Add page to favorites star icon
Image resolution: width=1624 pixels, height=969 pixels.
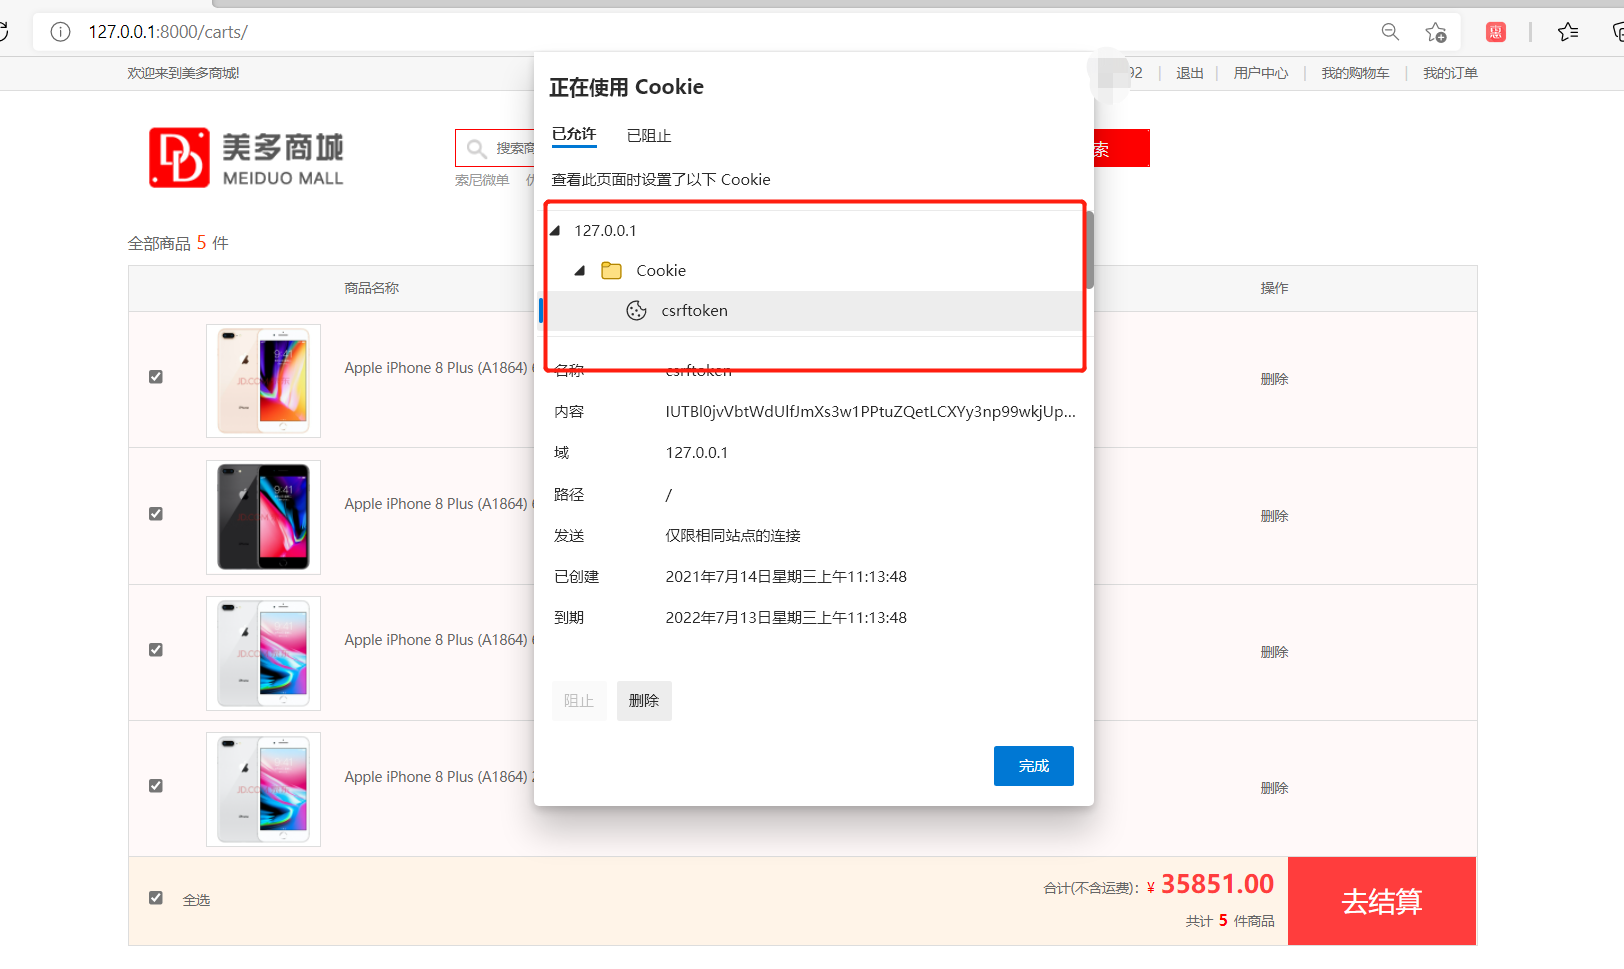click(x=1436, y=32)
